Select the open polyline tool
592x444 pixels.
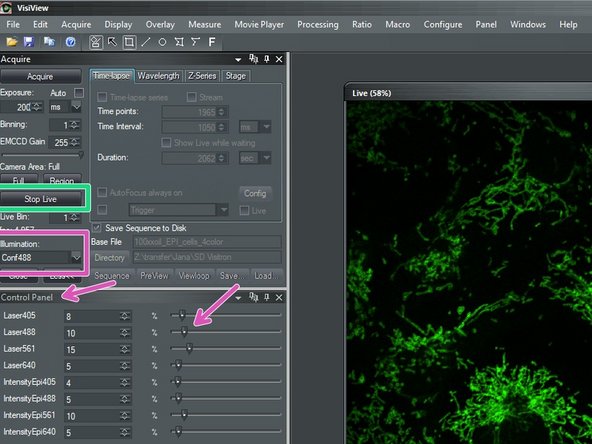click(x=195, y=42)
